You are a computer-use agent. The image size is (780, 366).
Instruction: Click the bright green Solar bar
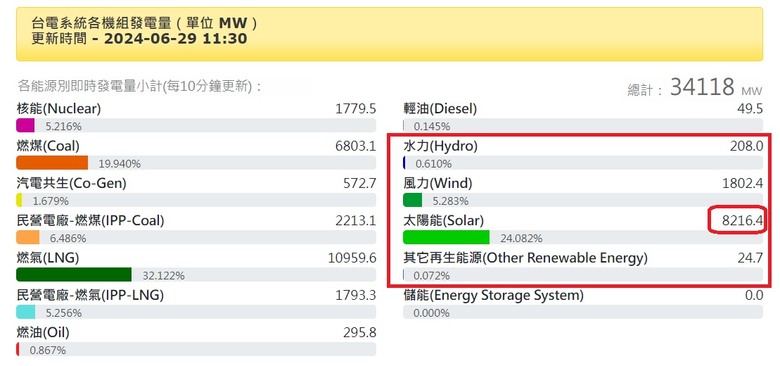446,237
